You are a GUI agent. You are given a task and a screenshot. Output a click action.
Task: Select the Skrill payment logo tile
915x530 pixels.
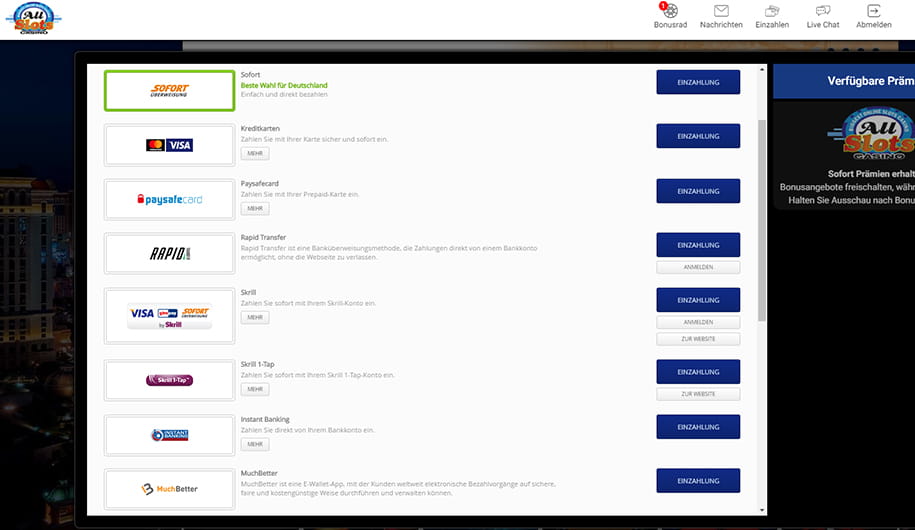(x=169, y=316)
